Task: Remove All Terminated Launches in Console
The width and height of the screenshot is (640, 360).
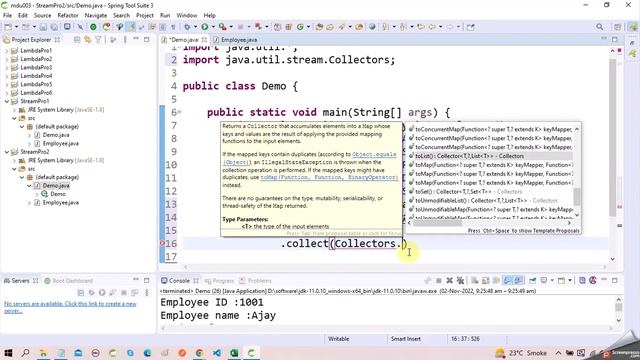Action: pyautogui.click(x=460, y=280)
